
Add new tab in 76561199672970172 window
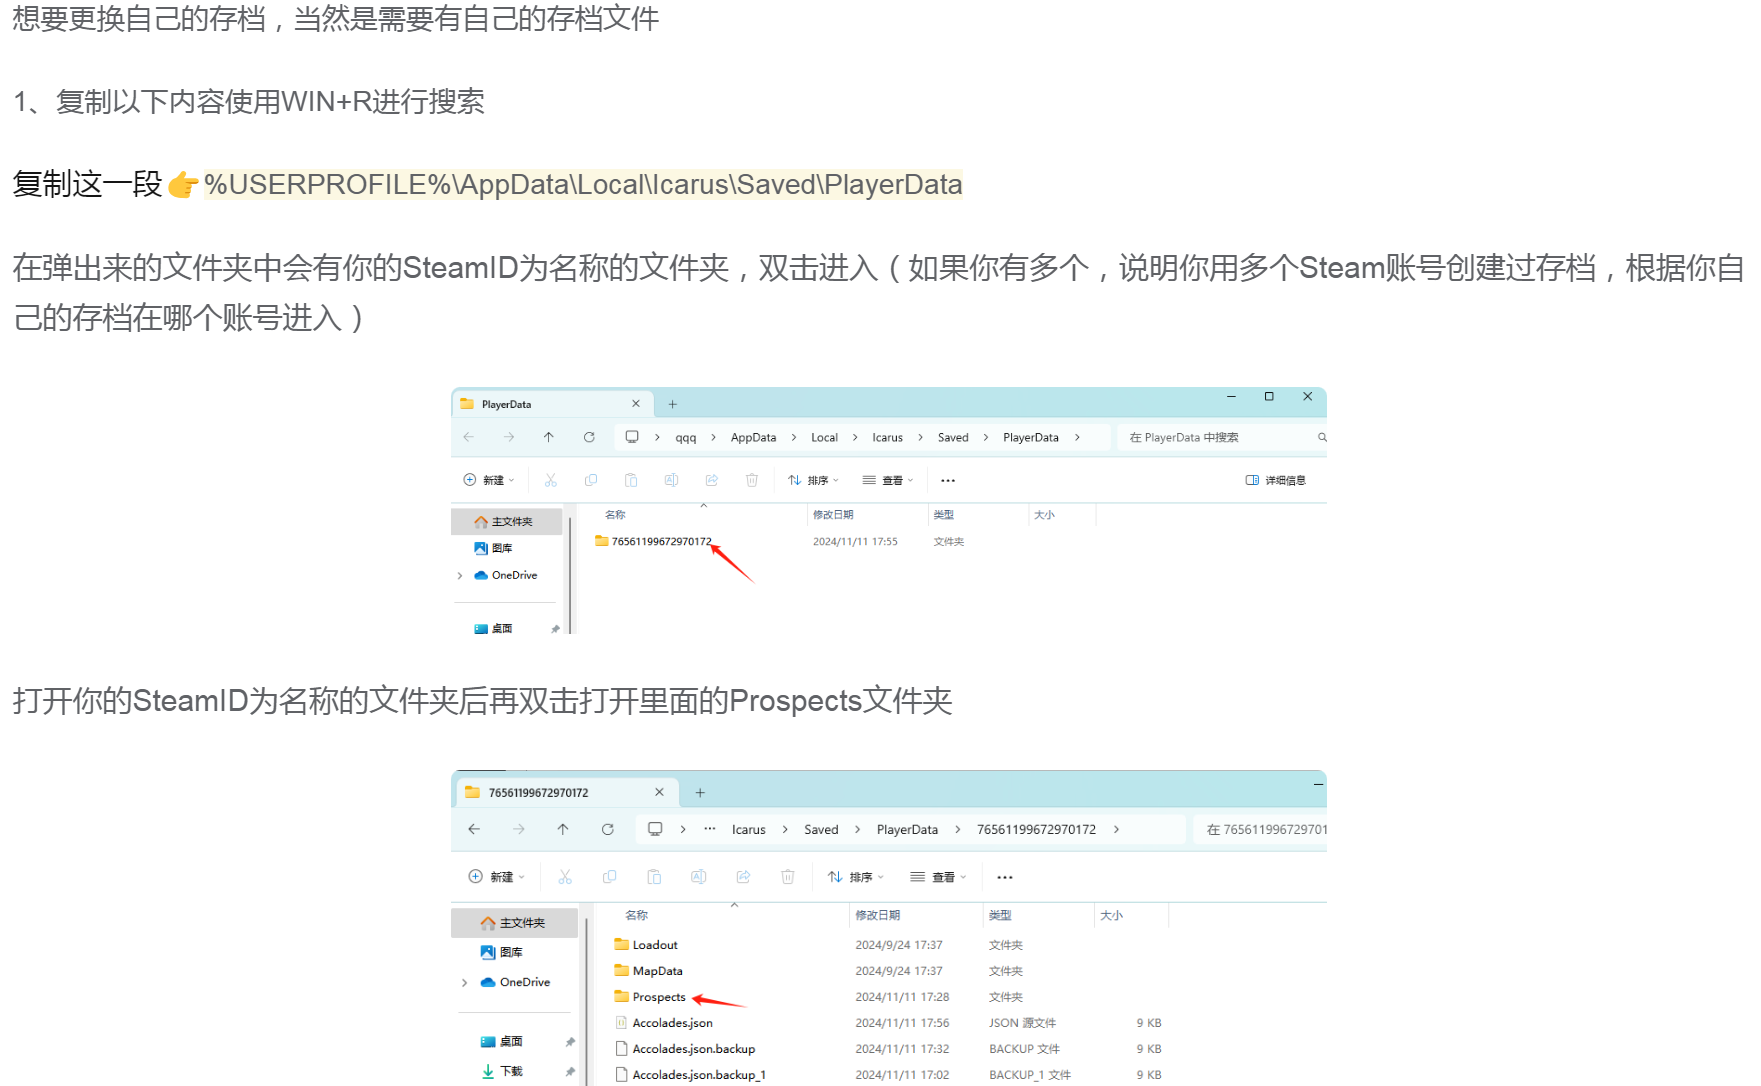coord(700,793)
